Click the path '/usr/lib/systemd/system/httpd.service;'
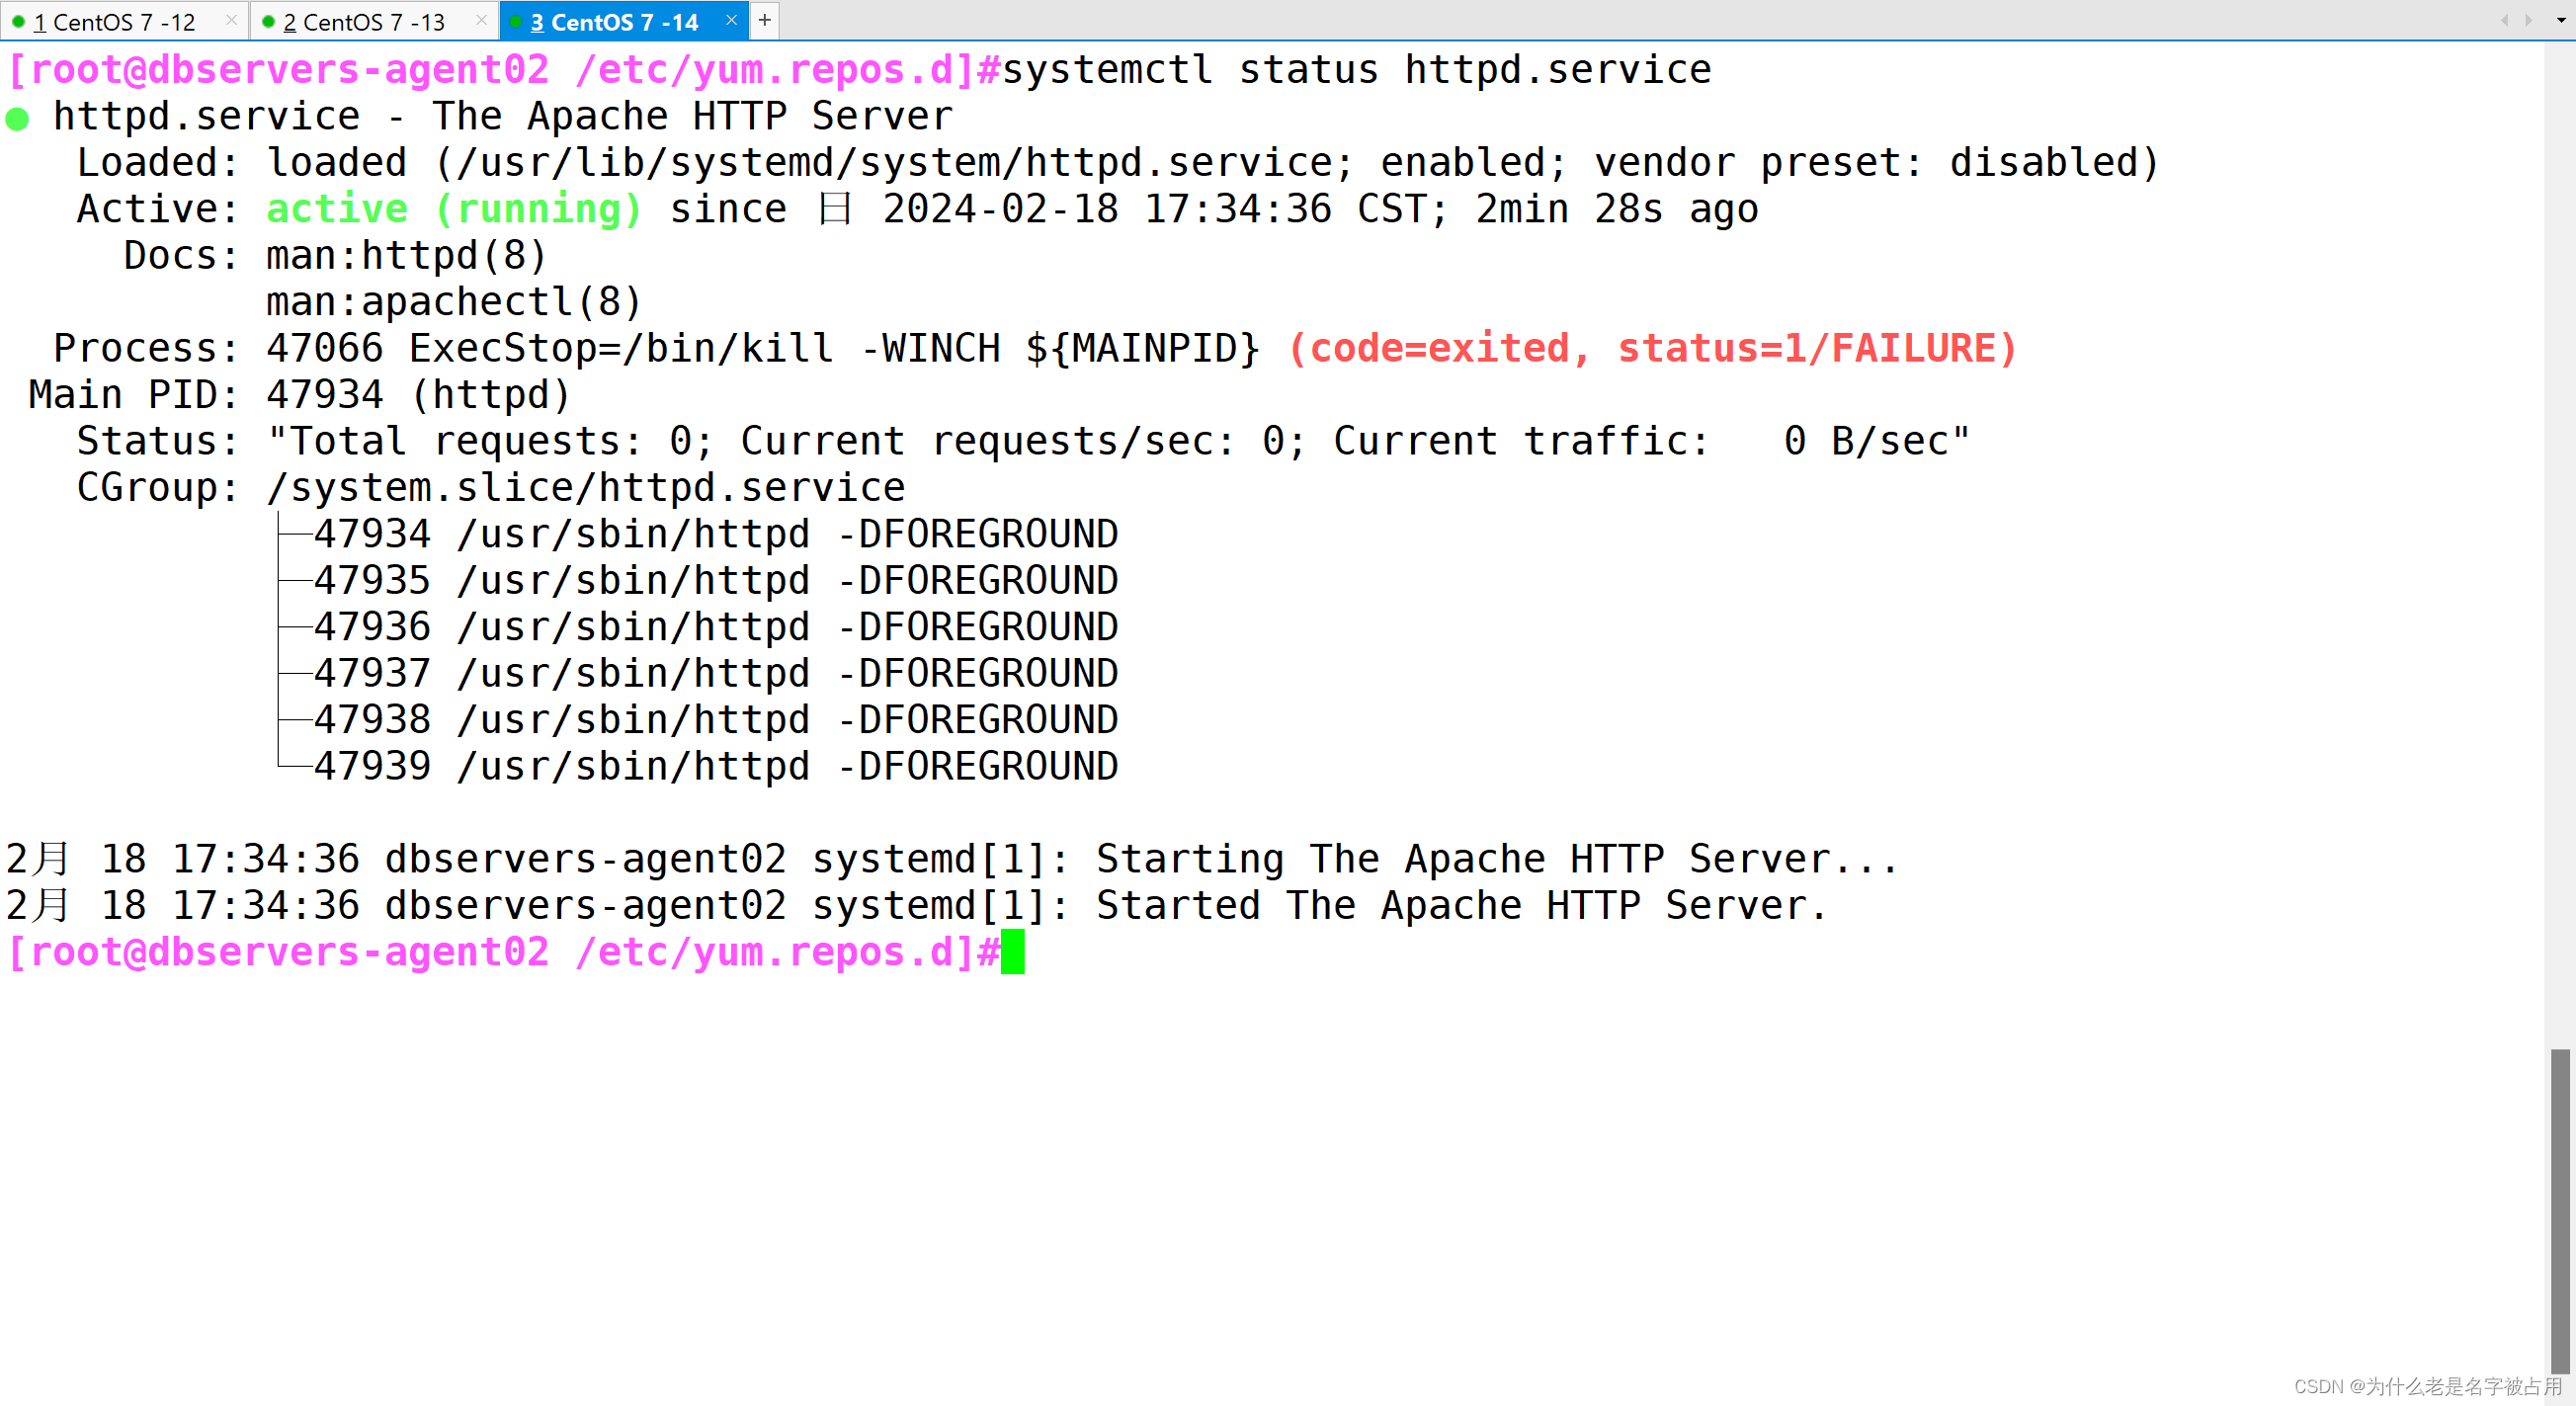The image size is (2576, 1406). coord(905,162)
